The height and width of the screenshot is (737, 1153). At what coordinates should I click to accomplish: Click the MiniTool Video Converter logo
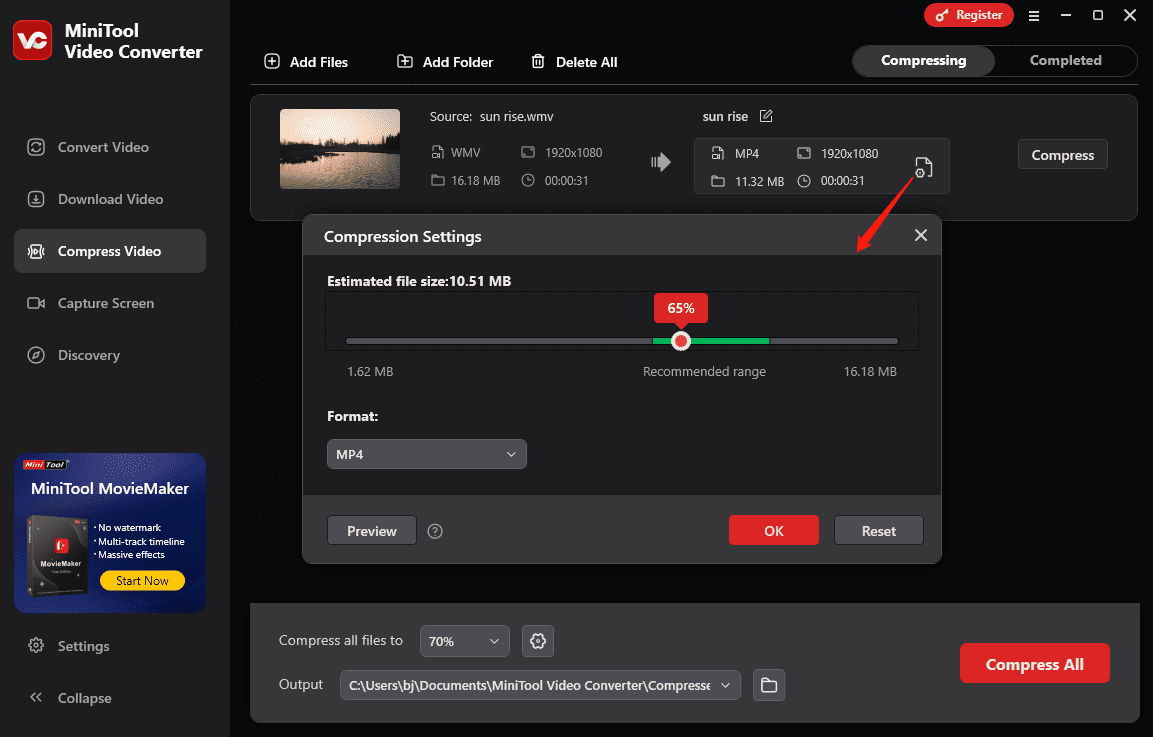pos(32,40)
